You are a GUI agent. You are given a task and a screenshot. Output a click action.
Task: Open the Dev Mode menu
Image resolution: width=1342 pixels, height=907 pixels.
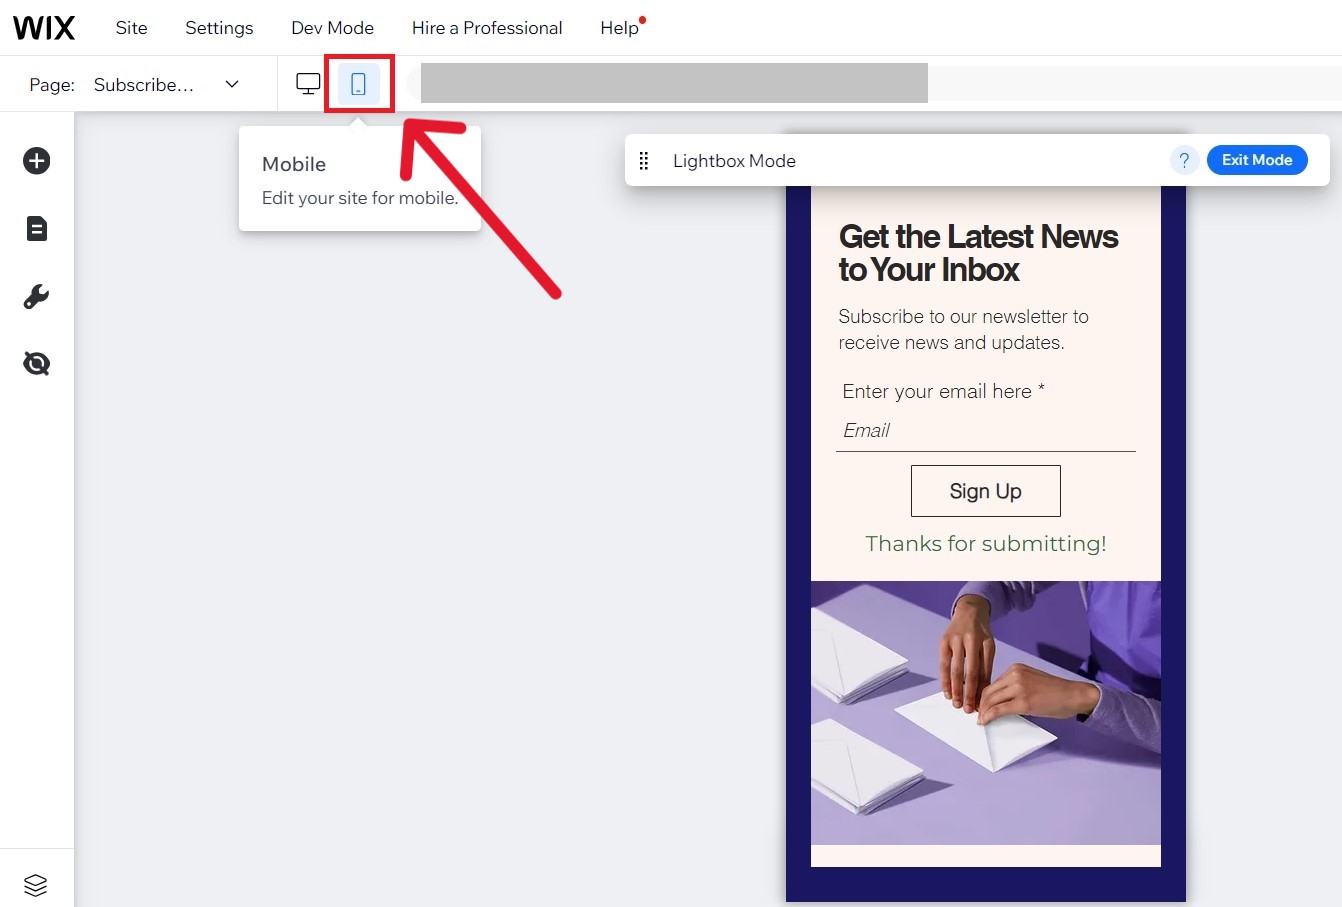pos(332,28)
